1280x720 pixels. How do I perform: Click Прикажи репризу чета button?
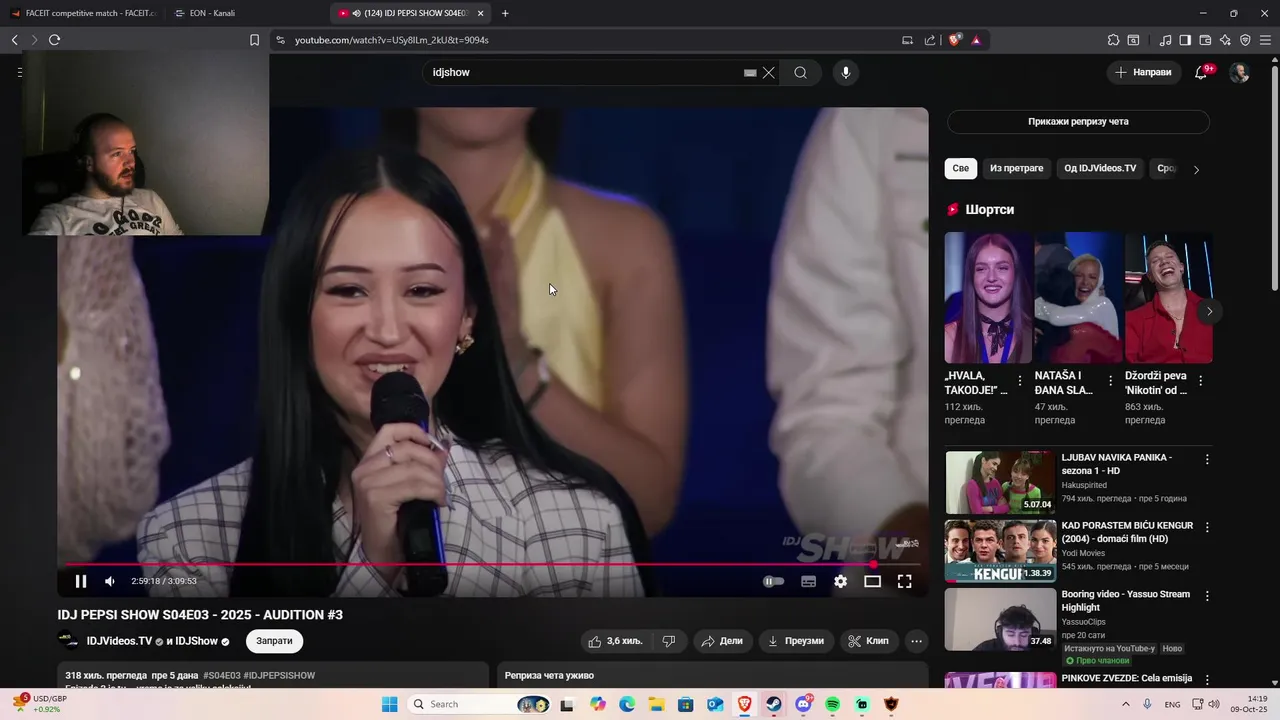[x=1078, y=121]
